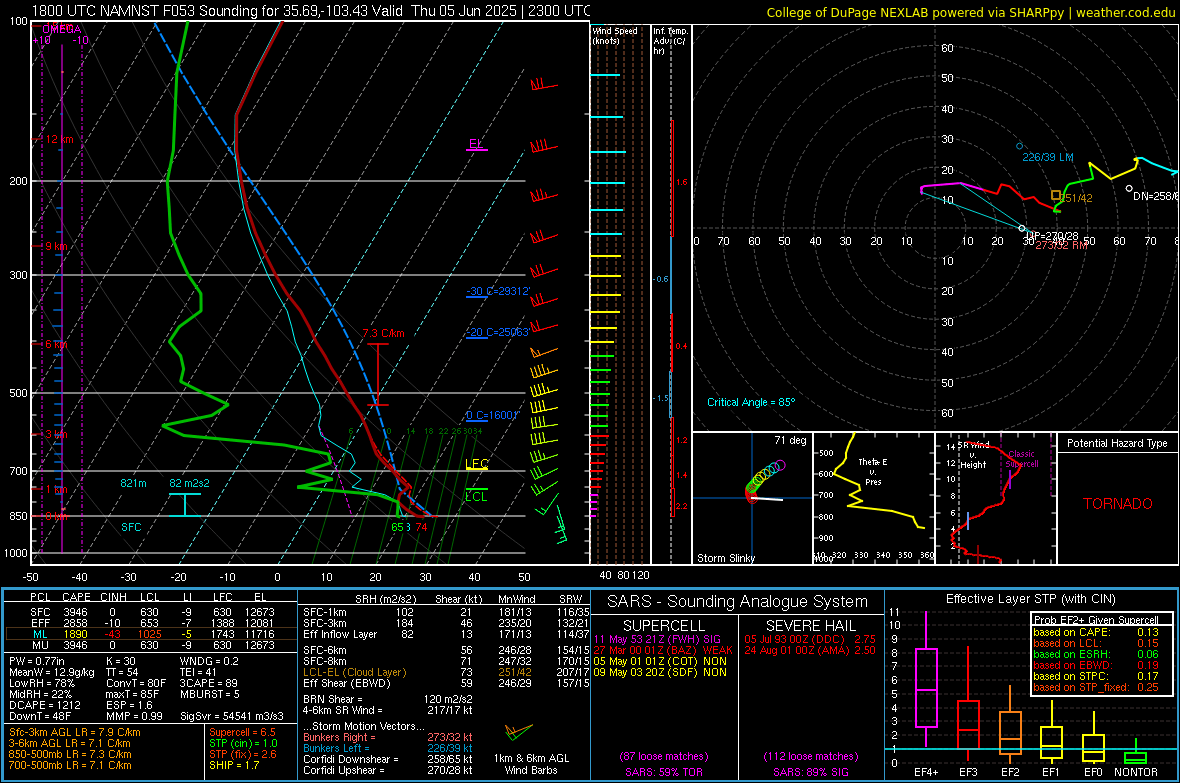Screen dimensions: 1180x783
Task: Click the Wind Speed (knots) panel header
Action: (614, 35)
